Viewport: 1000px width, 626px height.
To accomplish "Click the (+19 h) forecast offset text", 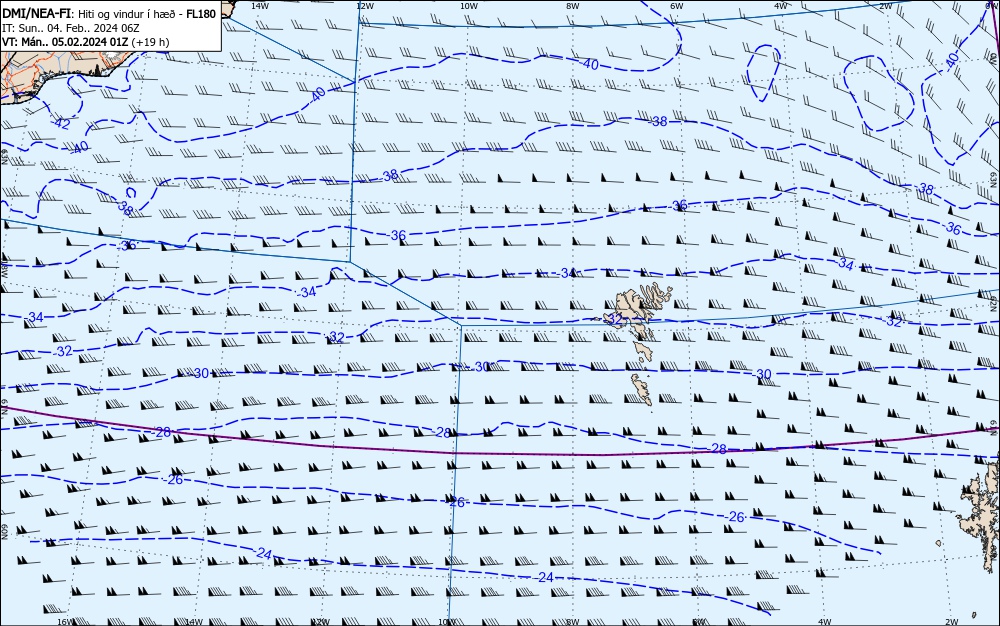I will [150, 42].
